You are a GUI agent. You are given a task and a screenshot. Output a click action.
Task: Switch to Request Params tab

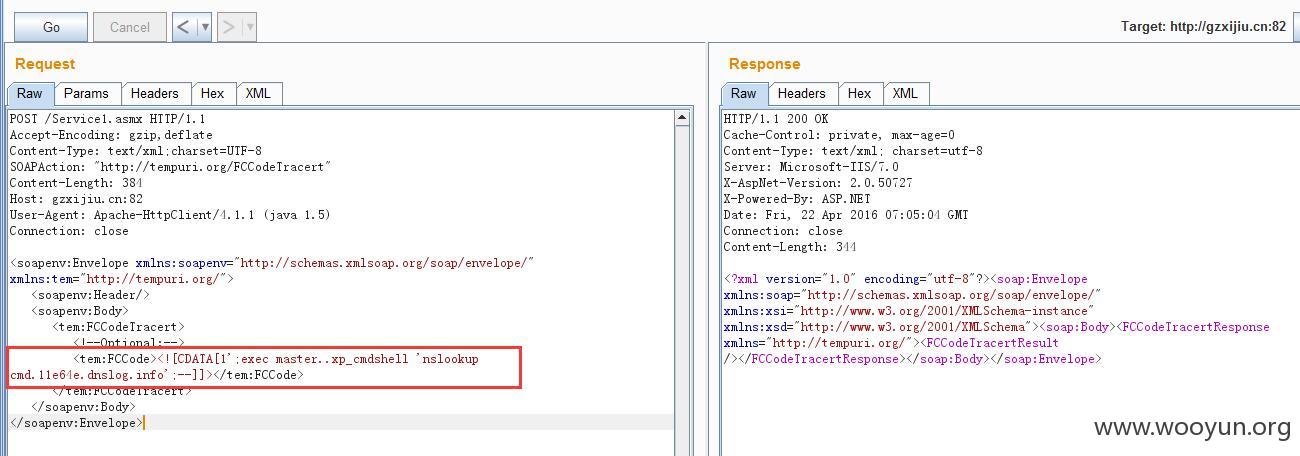(86, 93)
